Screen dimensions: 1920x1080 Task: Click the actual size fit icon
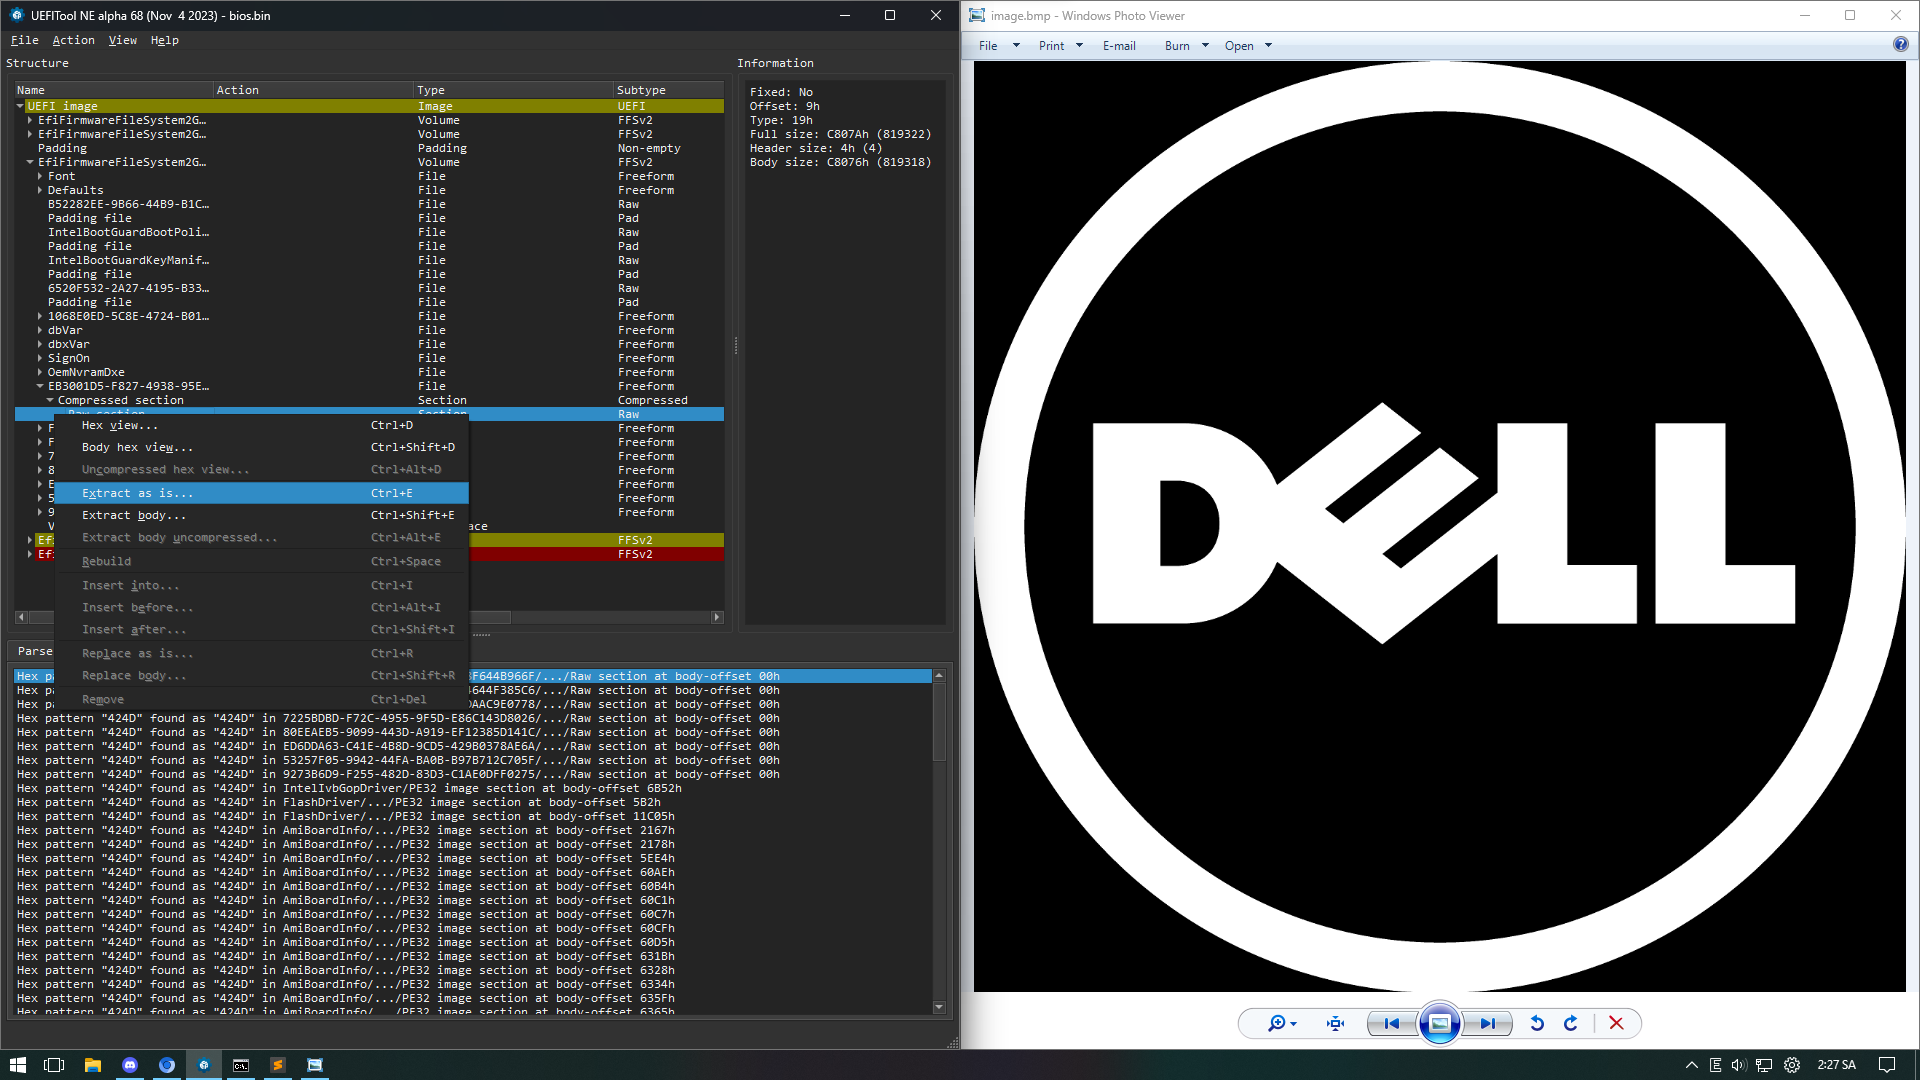(1335, 1023)
